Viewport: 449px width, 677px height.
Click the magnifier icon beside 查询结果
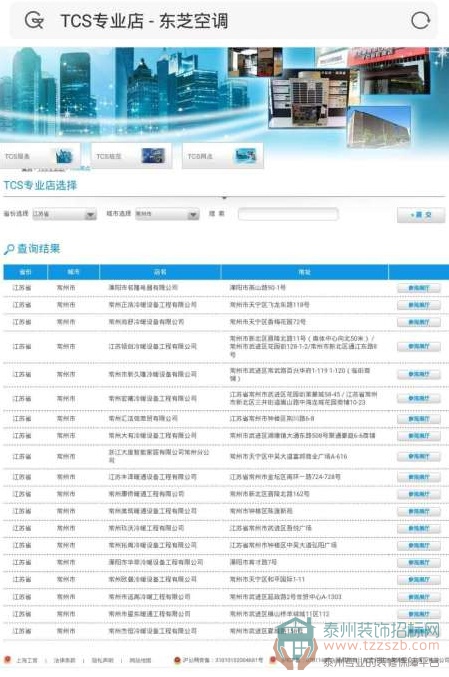pyautogui.click(x=9, y=249)
